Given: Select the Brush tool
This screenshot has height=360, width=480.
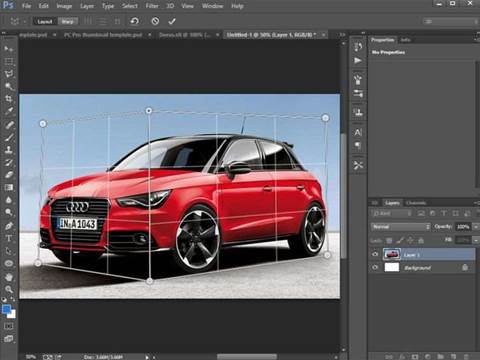Looking at the screenshot, I should click(8, 137).
